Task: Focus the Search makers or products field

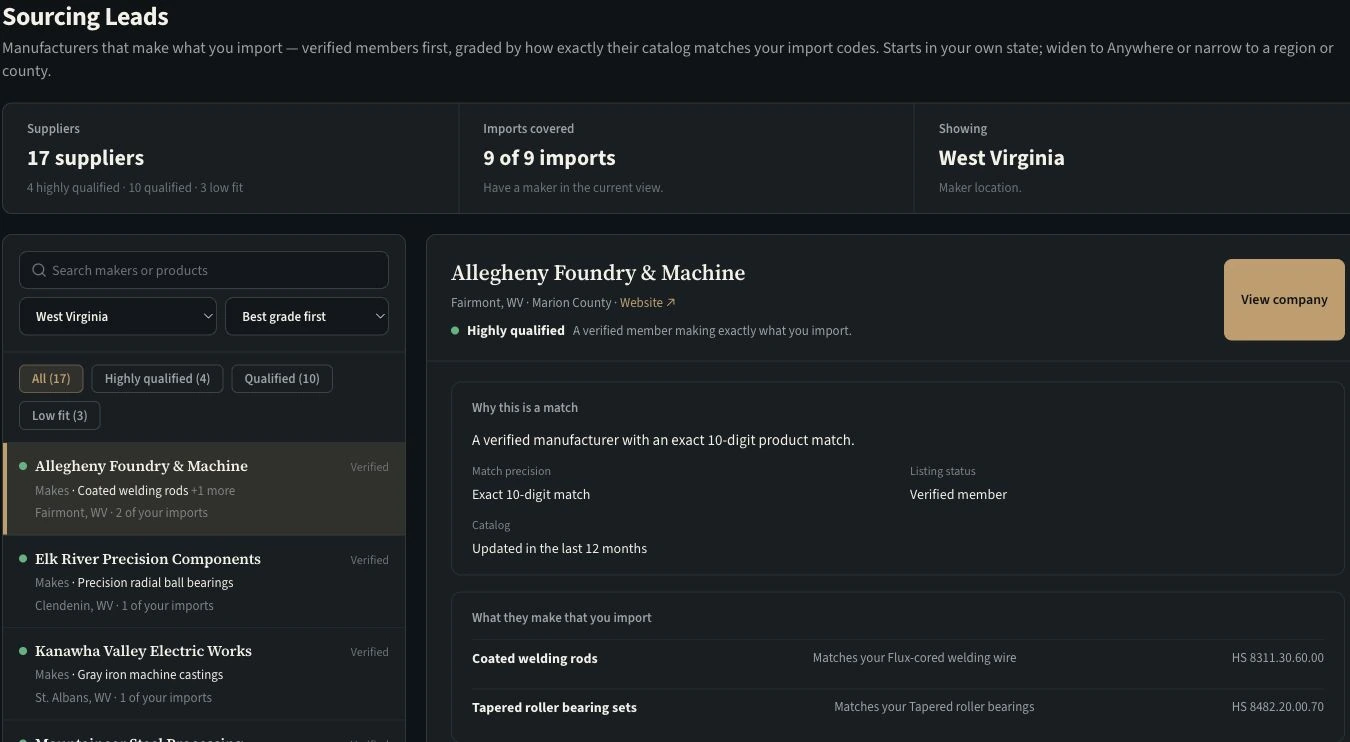Action: click(204, 270)
